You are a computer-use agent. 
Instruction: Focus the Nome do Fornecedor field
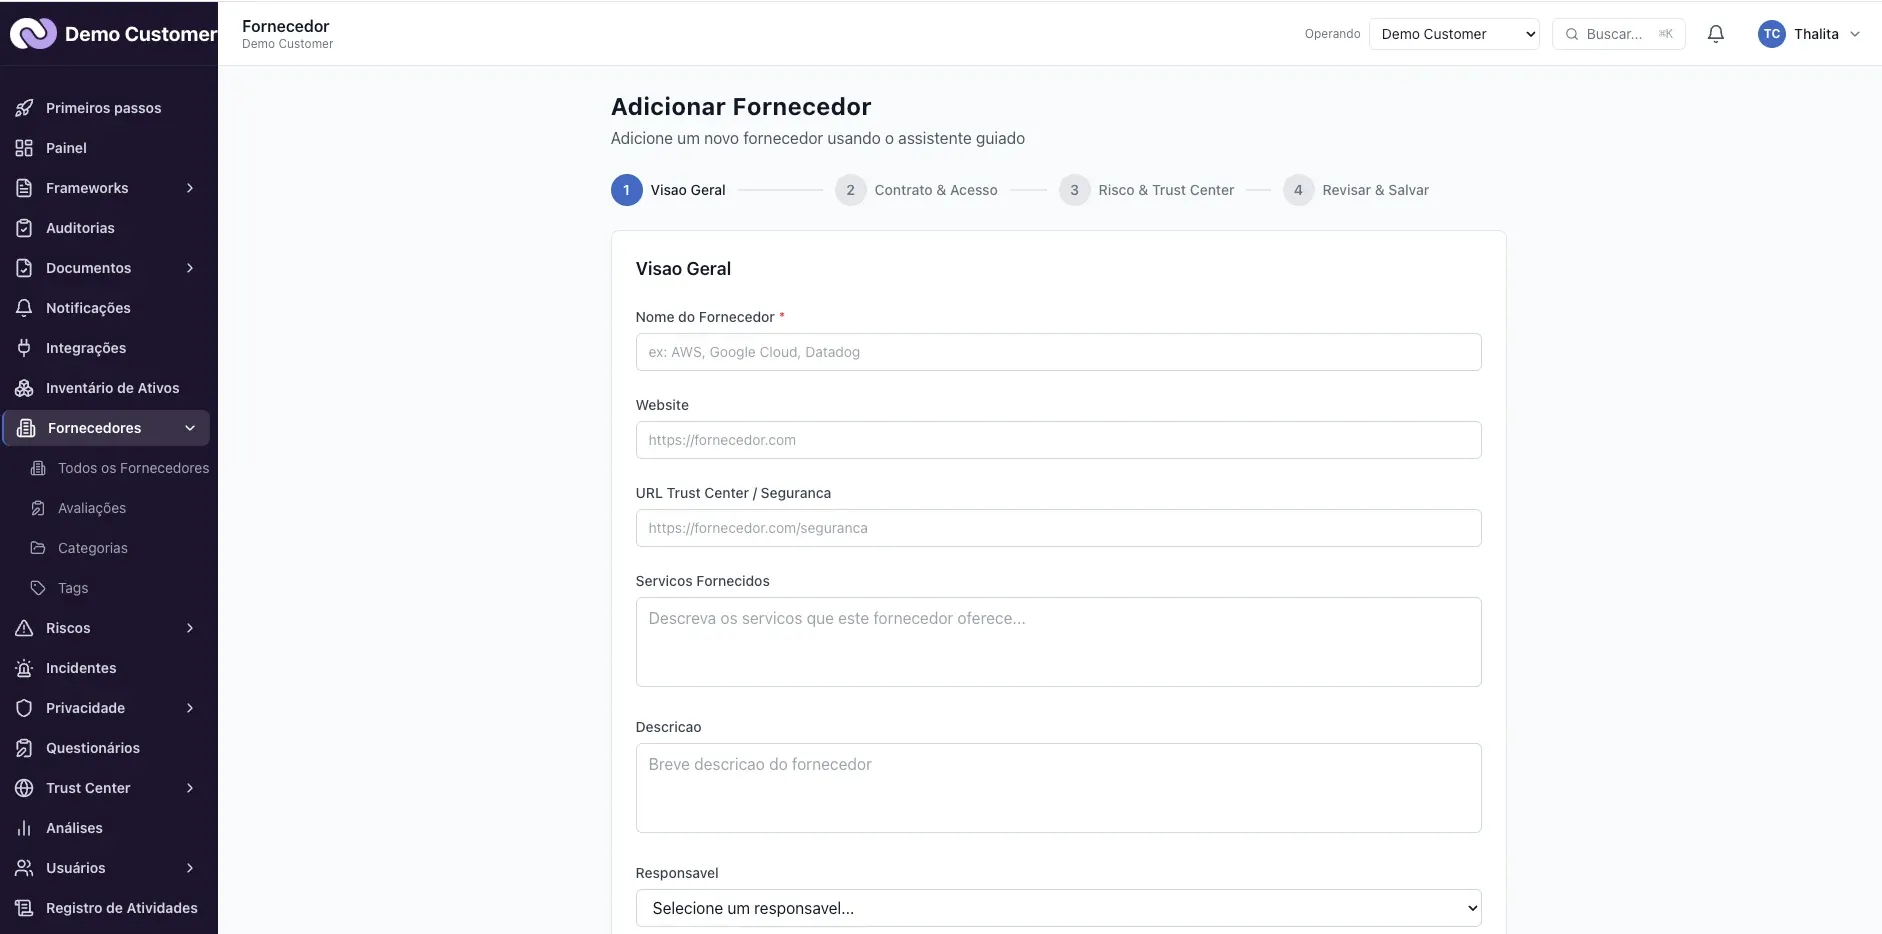pyautogui.click(x=1058, y=352)
